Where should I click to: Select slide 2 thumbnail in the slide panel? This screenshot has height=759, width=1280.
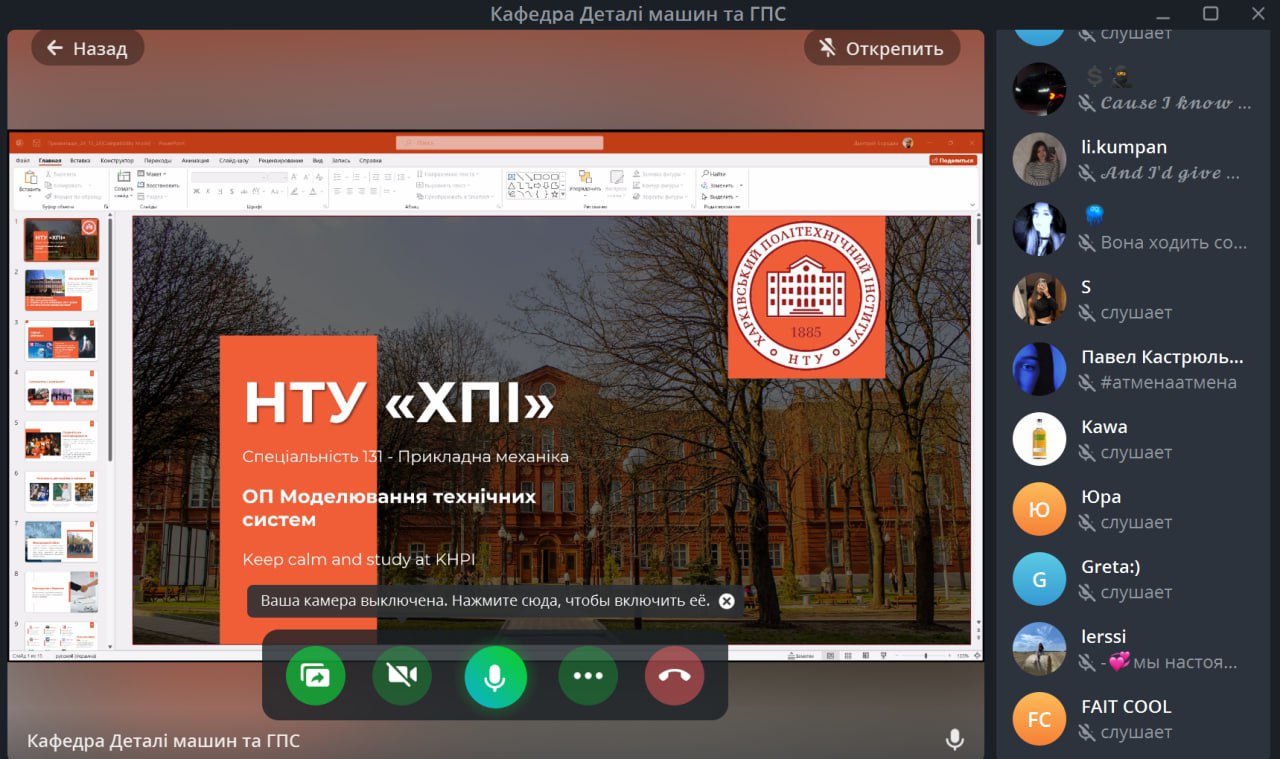coord(62,290)
